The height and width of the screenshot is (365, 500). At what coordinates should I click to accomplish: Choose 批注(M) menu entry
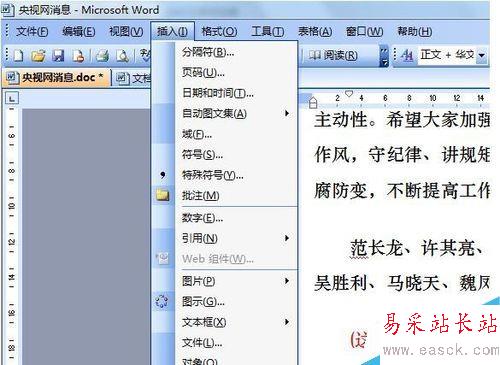224,195
